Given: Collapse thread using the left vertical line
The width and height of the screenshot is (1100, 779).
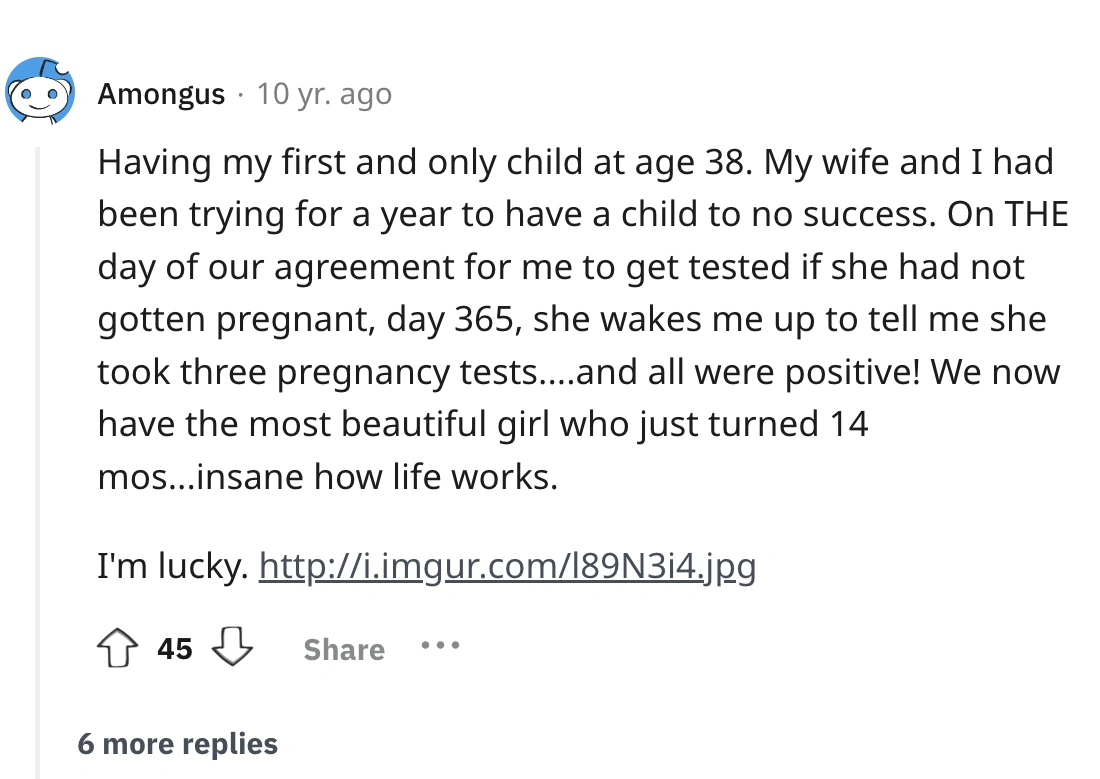Looking at the screenshot, I should [37, 400].
